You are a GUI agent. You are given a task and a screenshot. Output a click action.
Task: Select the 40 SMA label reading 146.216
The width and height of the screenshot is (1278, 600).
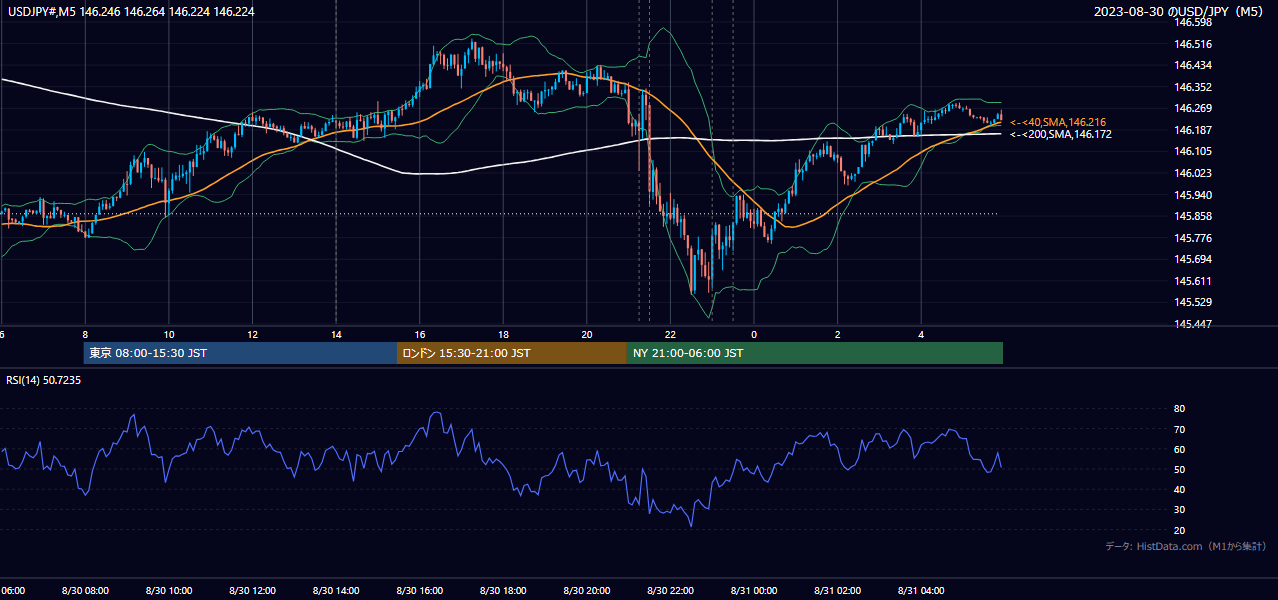[1058, 122]
